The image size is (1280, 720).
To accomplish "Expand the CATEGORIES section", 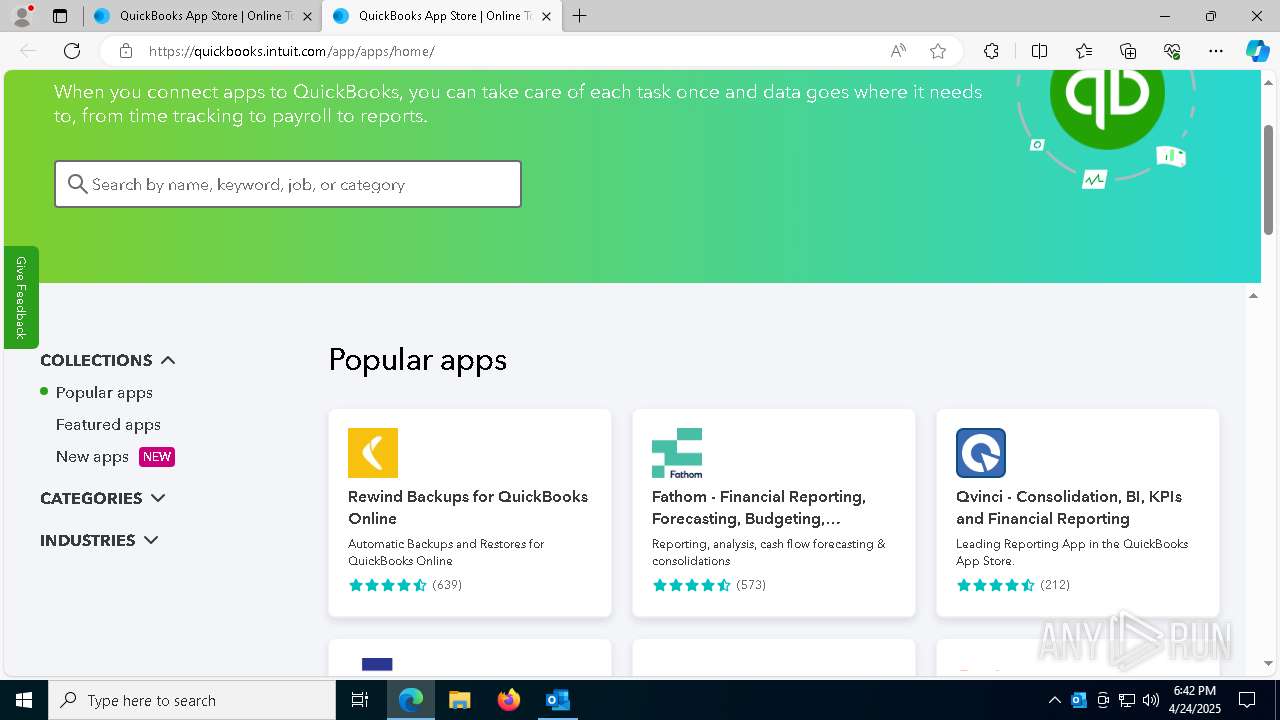I will point(102,498).
